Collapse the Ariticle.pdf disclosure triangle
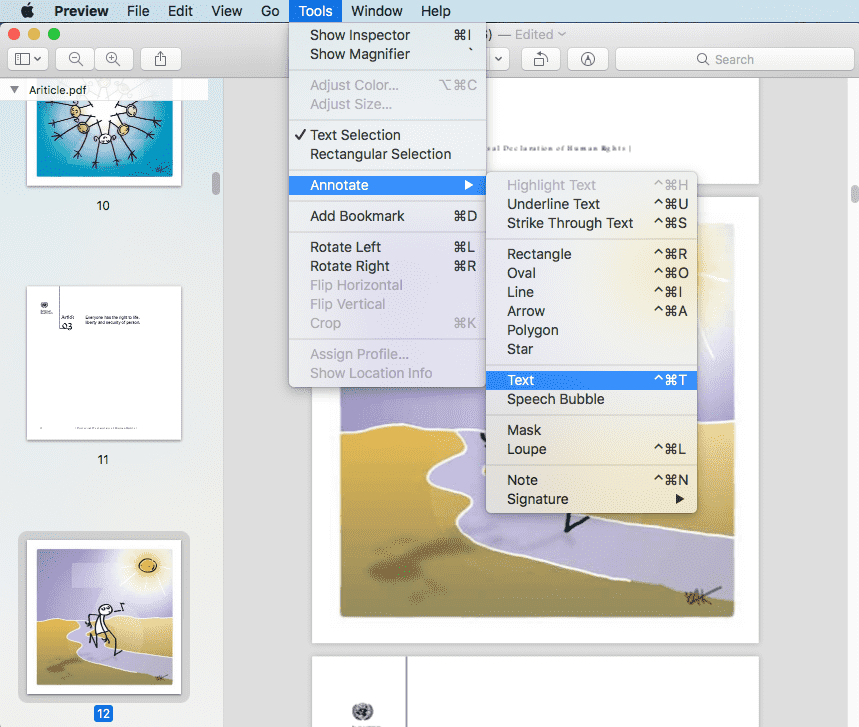Viewport: 859px width, 727px height. [x=14, y=89]
